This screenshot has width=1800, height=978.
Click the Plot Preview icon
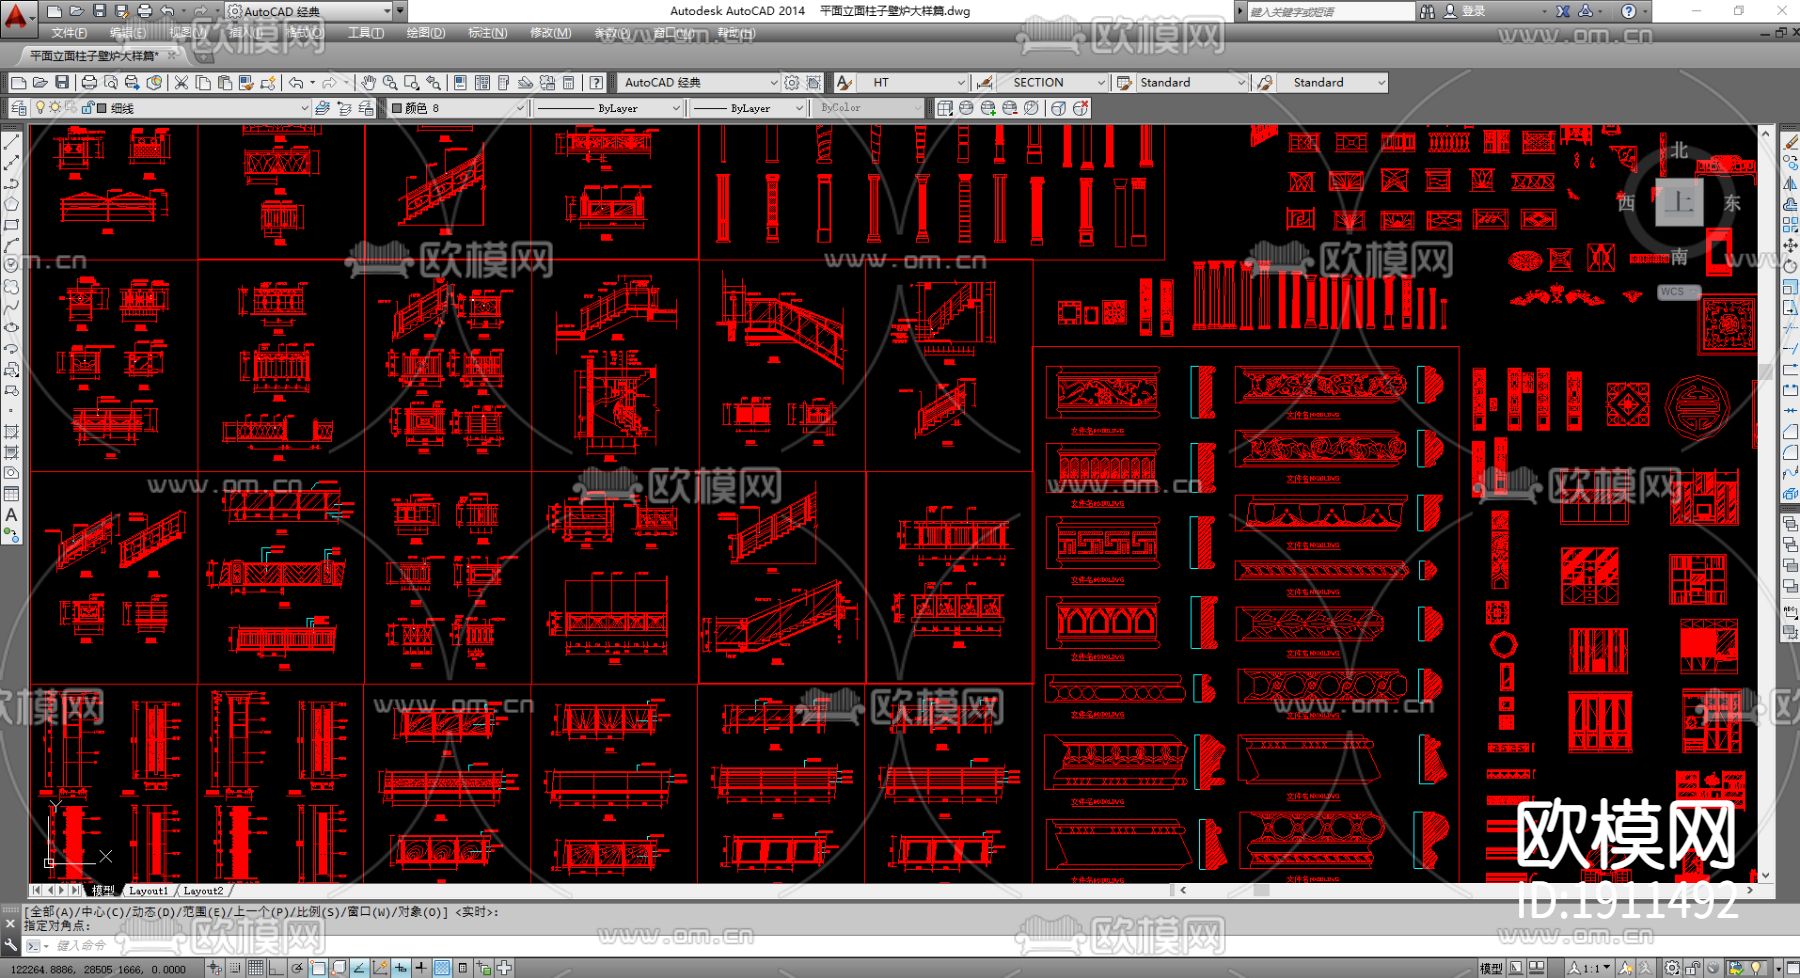[x=111, y=82]
